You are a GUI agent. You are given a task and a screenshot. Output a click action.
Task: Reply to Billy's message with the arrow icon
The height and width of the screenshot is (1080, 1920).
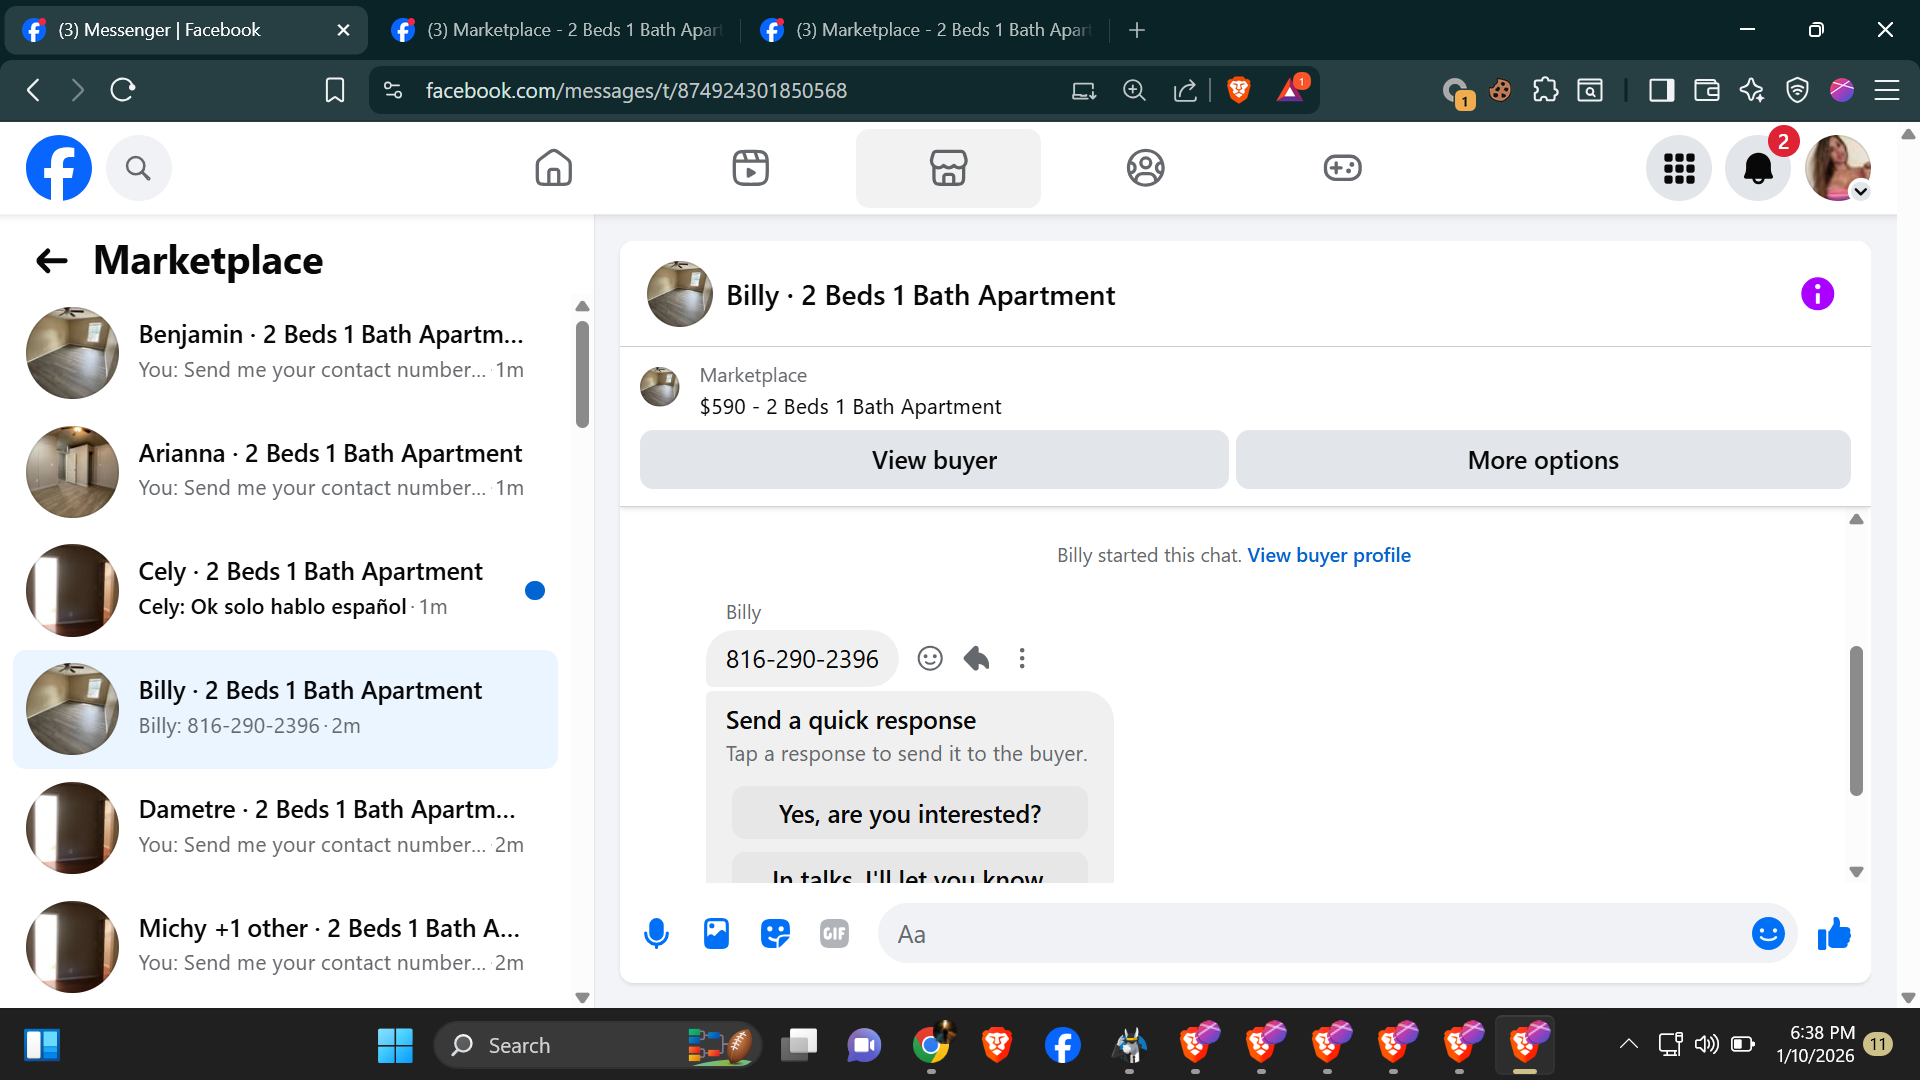tap(976, 658)
